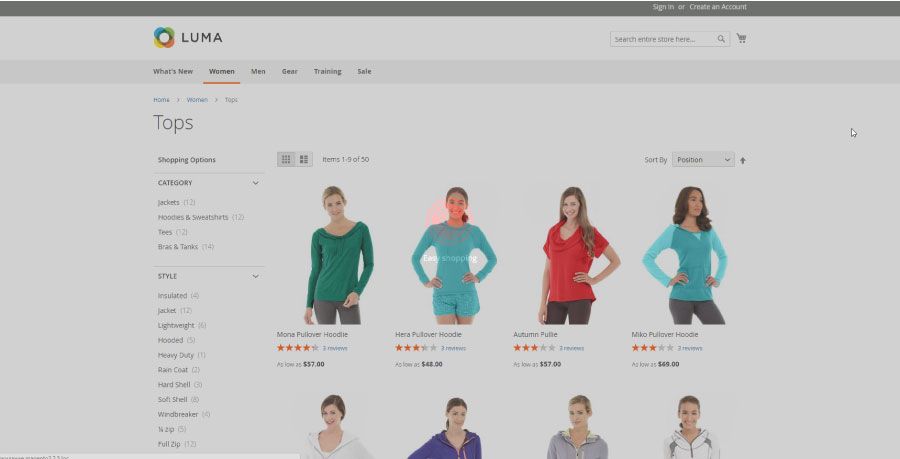Click Create an Account link
The height and width of the screenshot is (459, 900).
[717, 7]
